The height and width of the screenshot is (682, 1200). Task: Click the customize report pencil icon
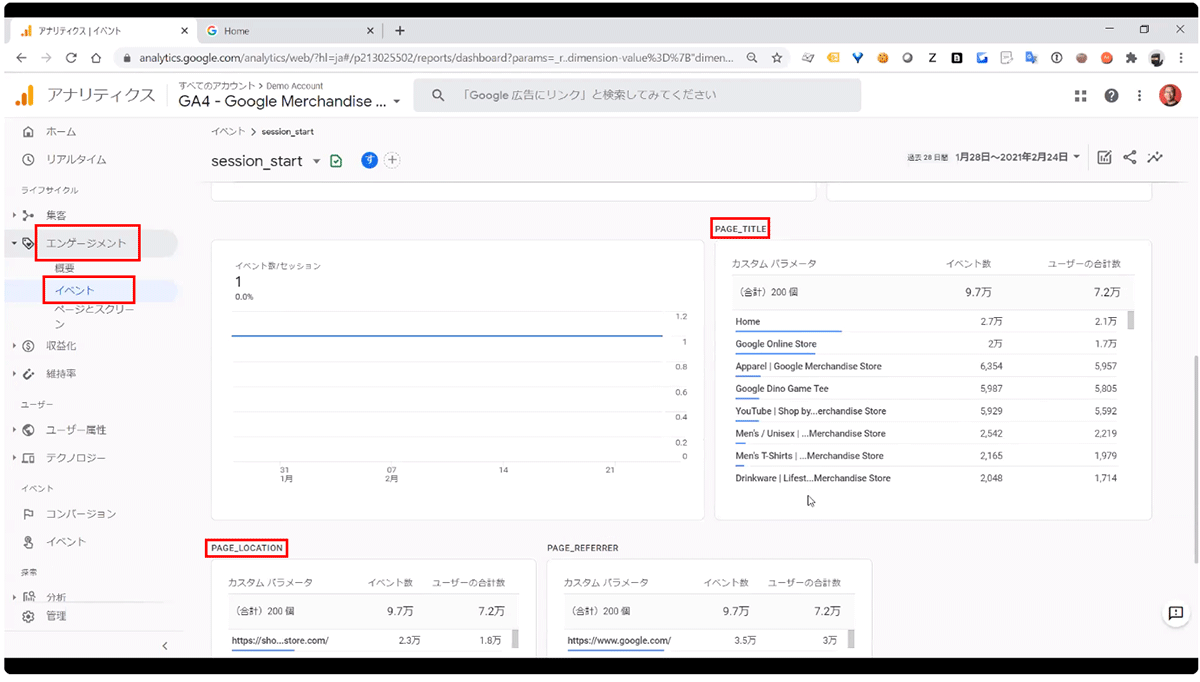click(1104, 157)
